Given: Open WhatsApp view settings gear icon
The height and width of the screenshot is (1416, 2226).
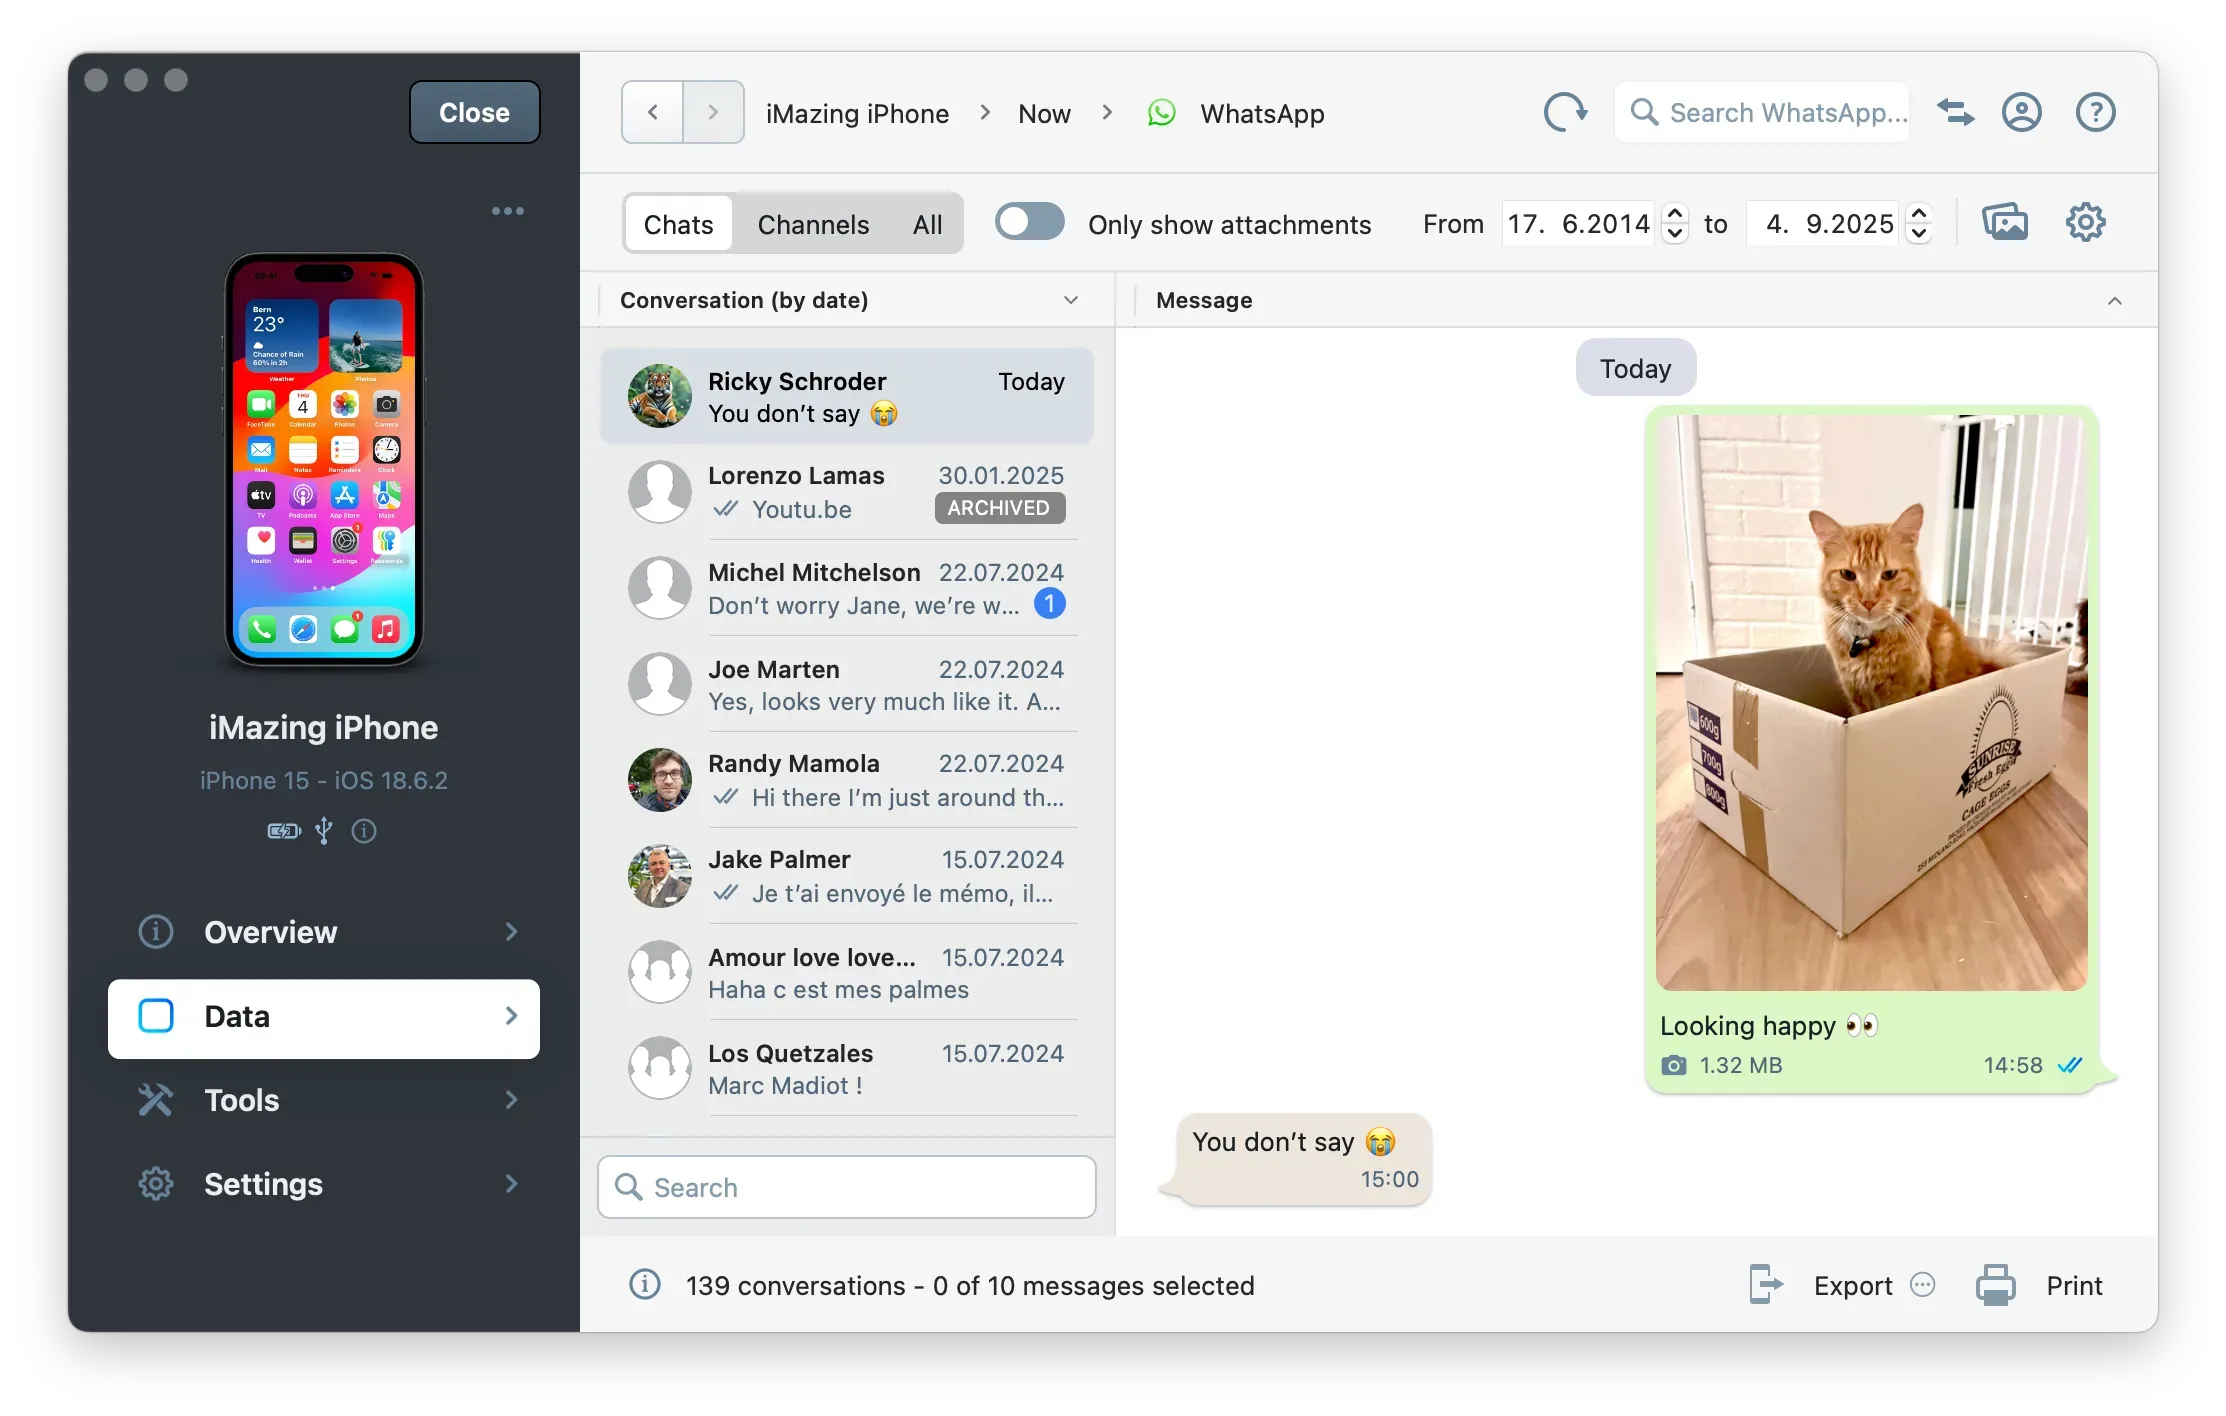Looking at the screenshot, I should pos(2086,222).
